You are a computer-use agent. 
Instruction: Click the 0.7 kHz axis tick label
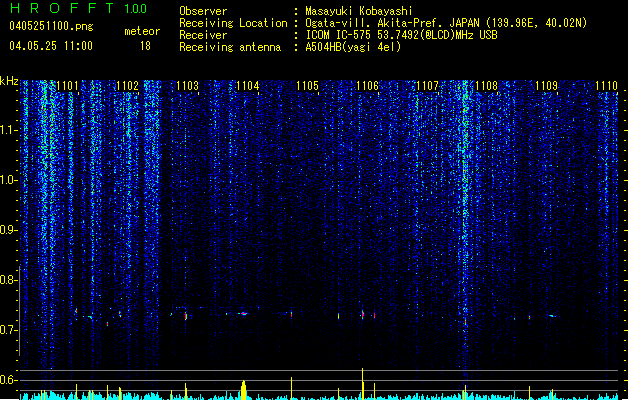pyautogui.click(x=8, y=330)
